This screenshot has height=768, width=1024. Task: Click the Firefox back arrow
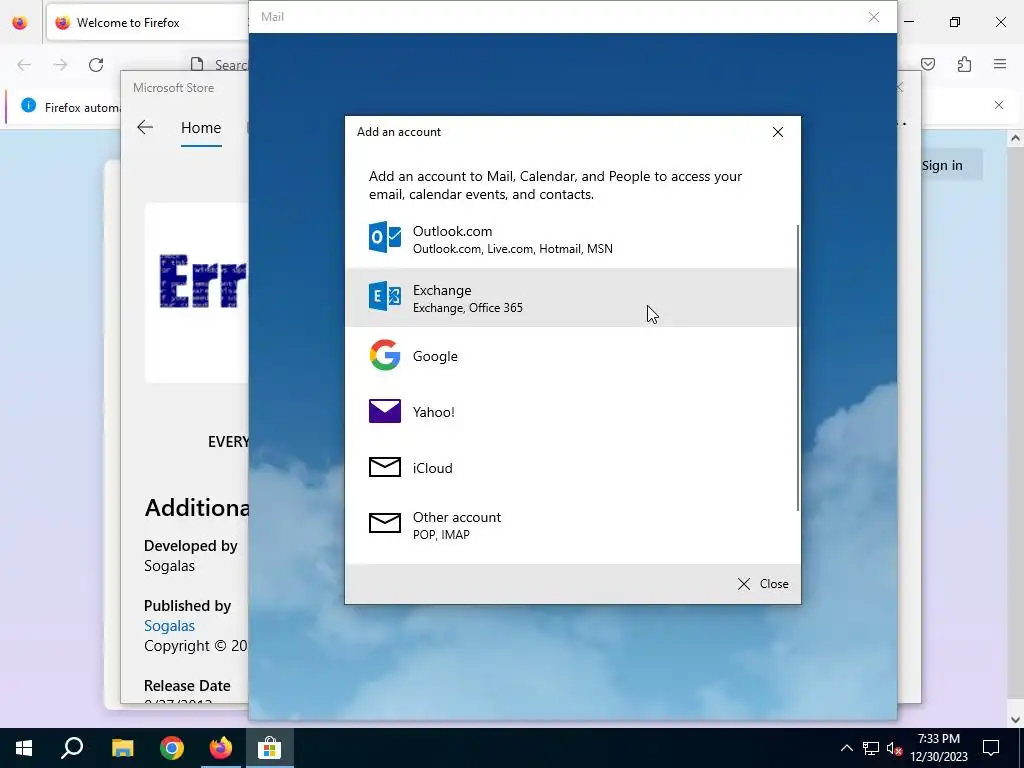pyautogui.click(x=24, y=65)
